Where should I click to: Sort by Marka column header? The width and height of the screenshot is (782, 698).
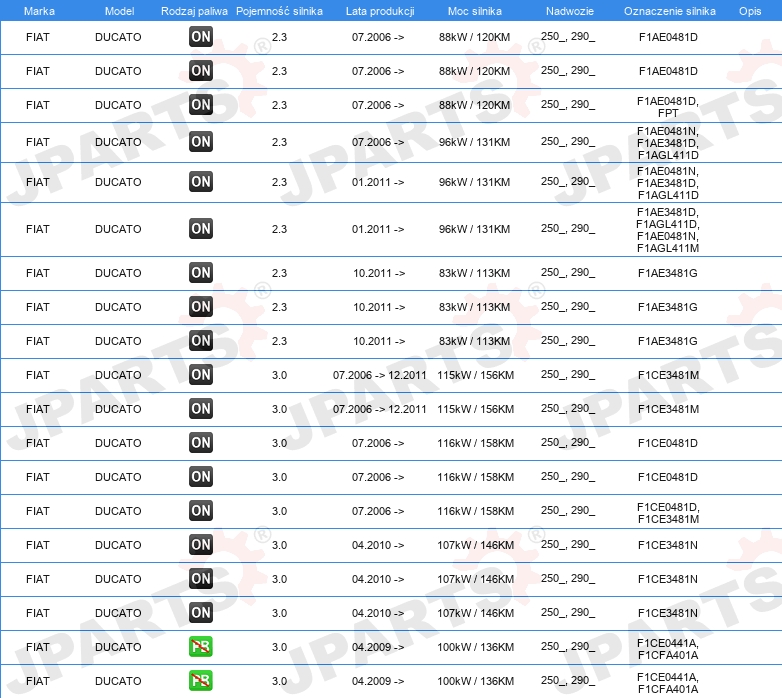[x=39, y=11]
